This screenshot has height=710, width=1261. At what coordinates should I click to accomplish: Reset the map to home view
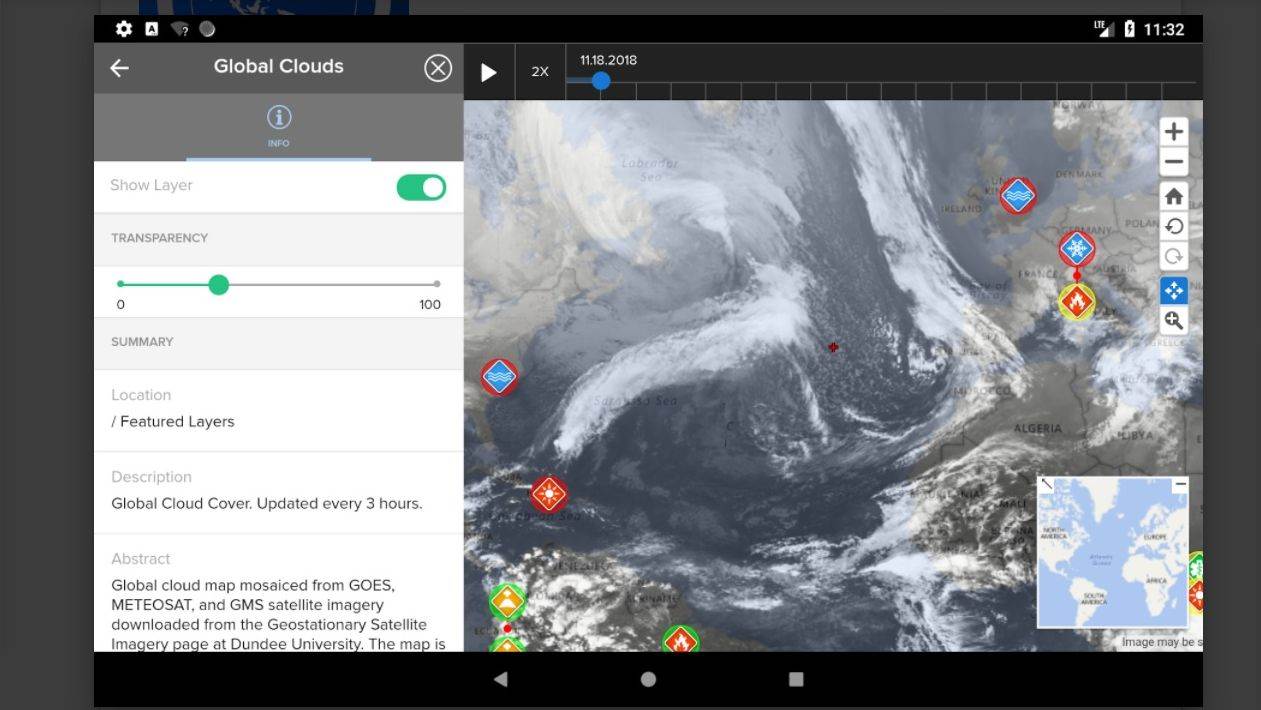(1173, 196)
